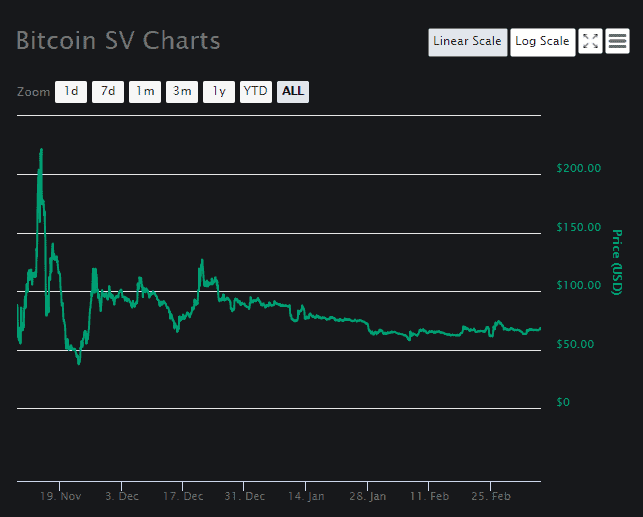Click the $100.00 price axis label
Screen dimensions: 643x517
coord(579,285)
